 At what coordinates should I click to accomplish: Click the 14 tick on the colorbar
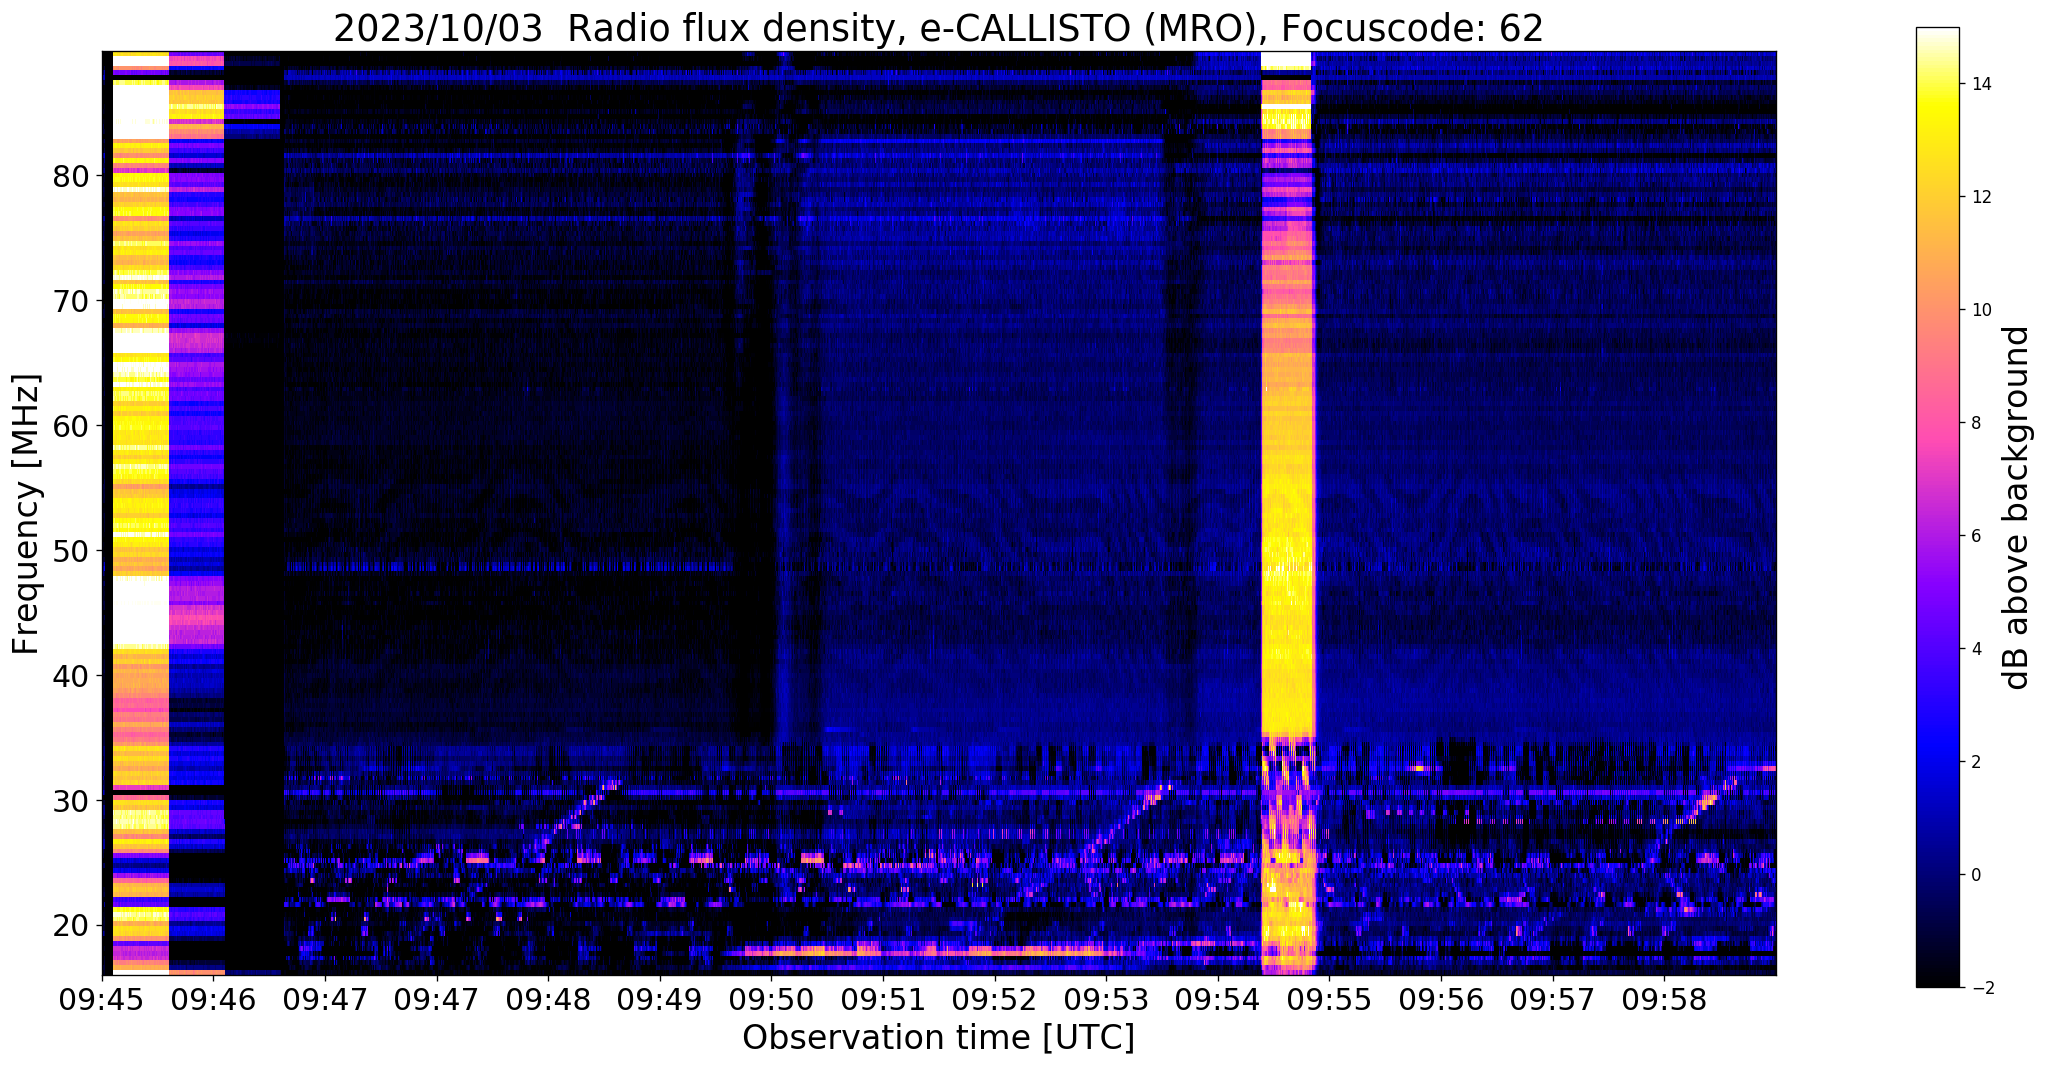click(x=1981, y=84)
